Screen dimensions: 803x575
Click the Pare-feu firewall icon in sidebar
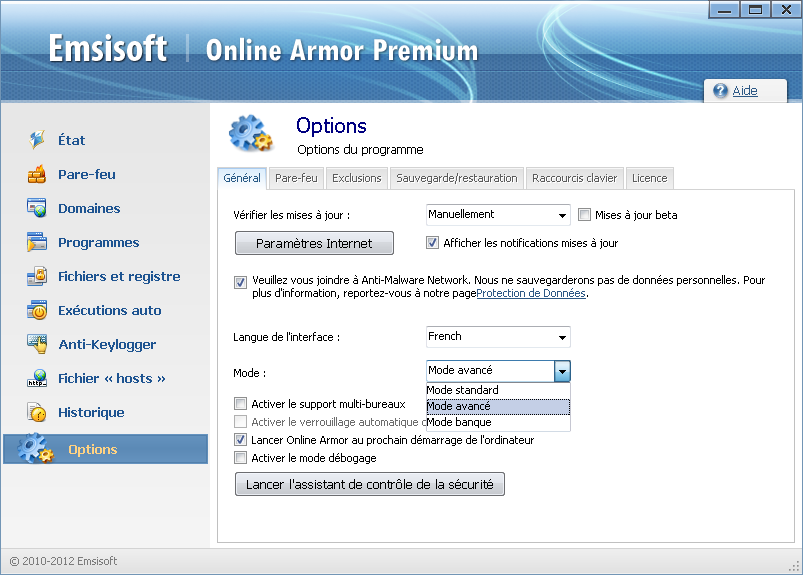37,175
